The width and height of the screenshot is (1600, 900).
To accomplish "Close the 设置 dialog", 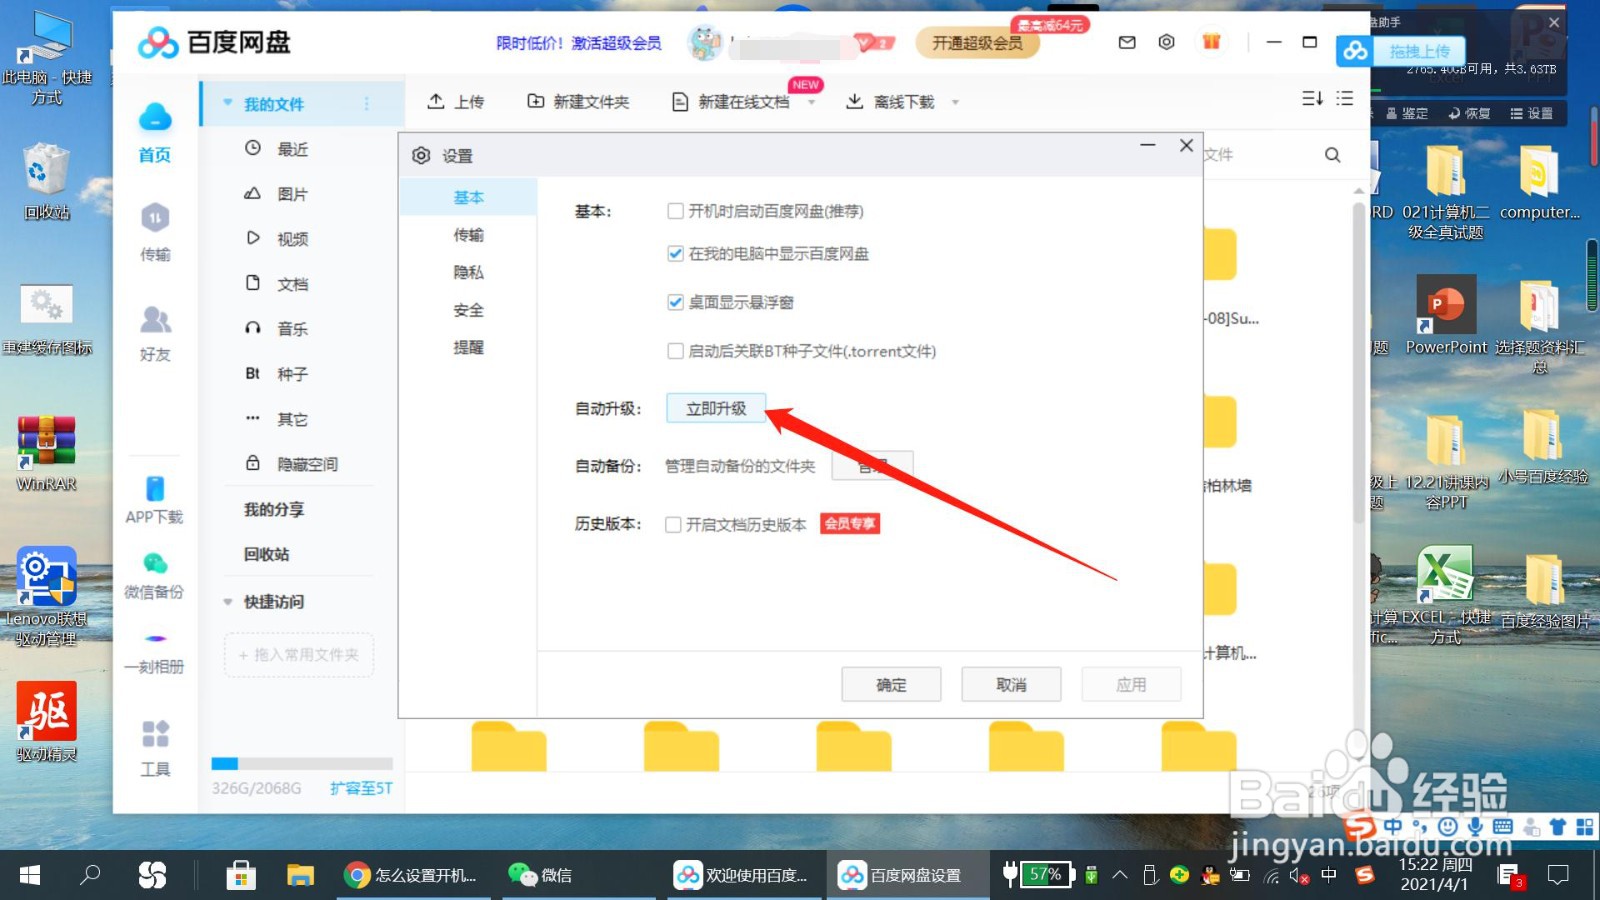I will tap(1186, 145).
